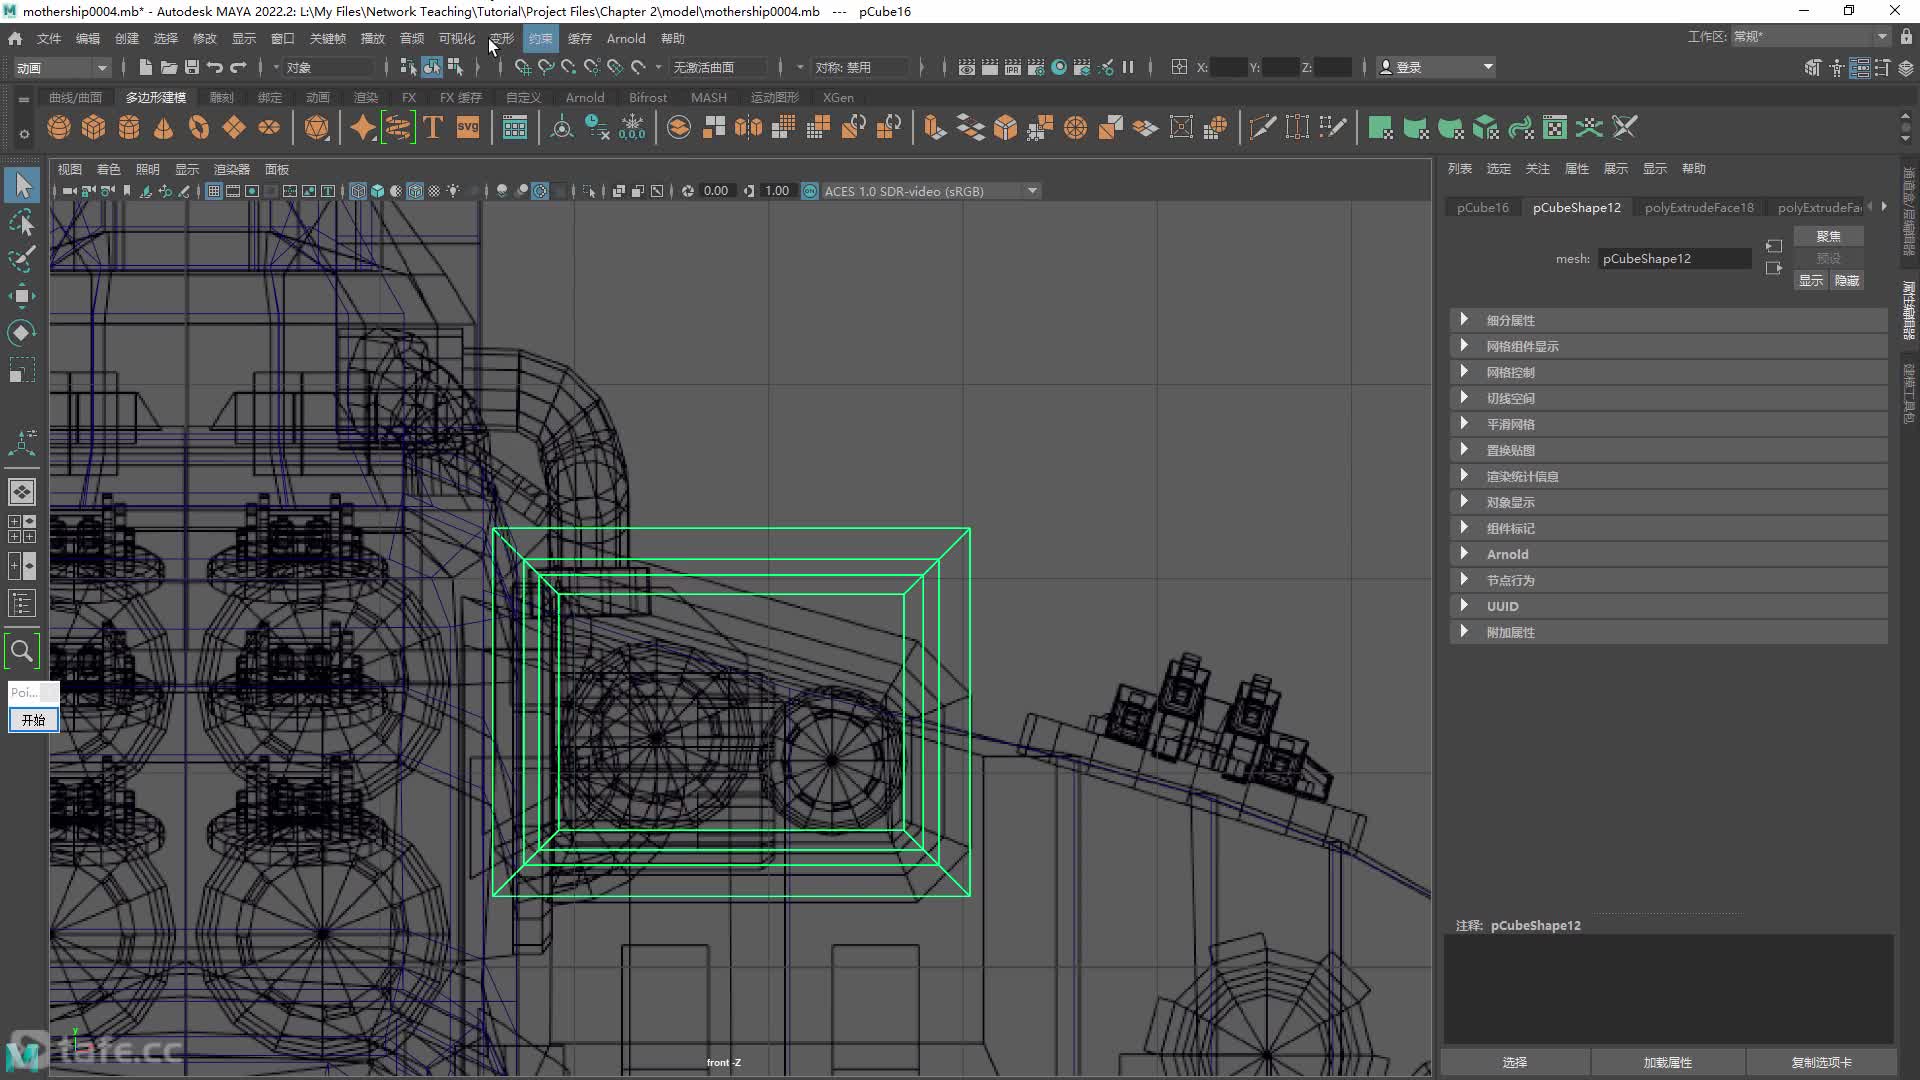Activate the Select arrow tool
Screen dimensions: 1920x1080
(x=22, y=185)
